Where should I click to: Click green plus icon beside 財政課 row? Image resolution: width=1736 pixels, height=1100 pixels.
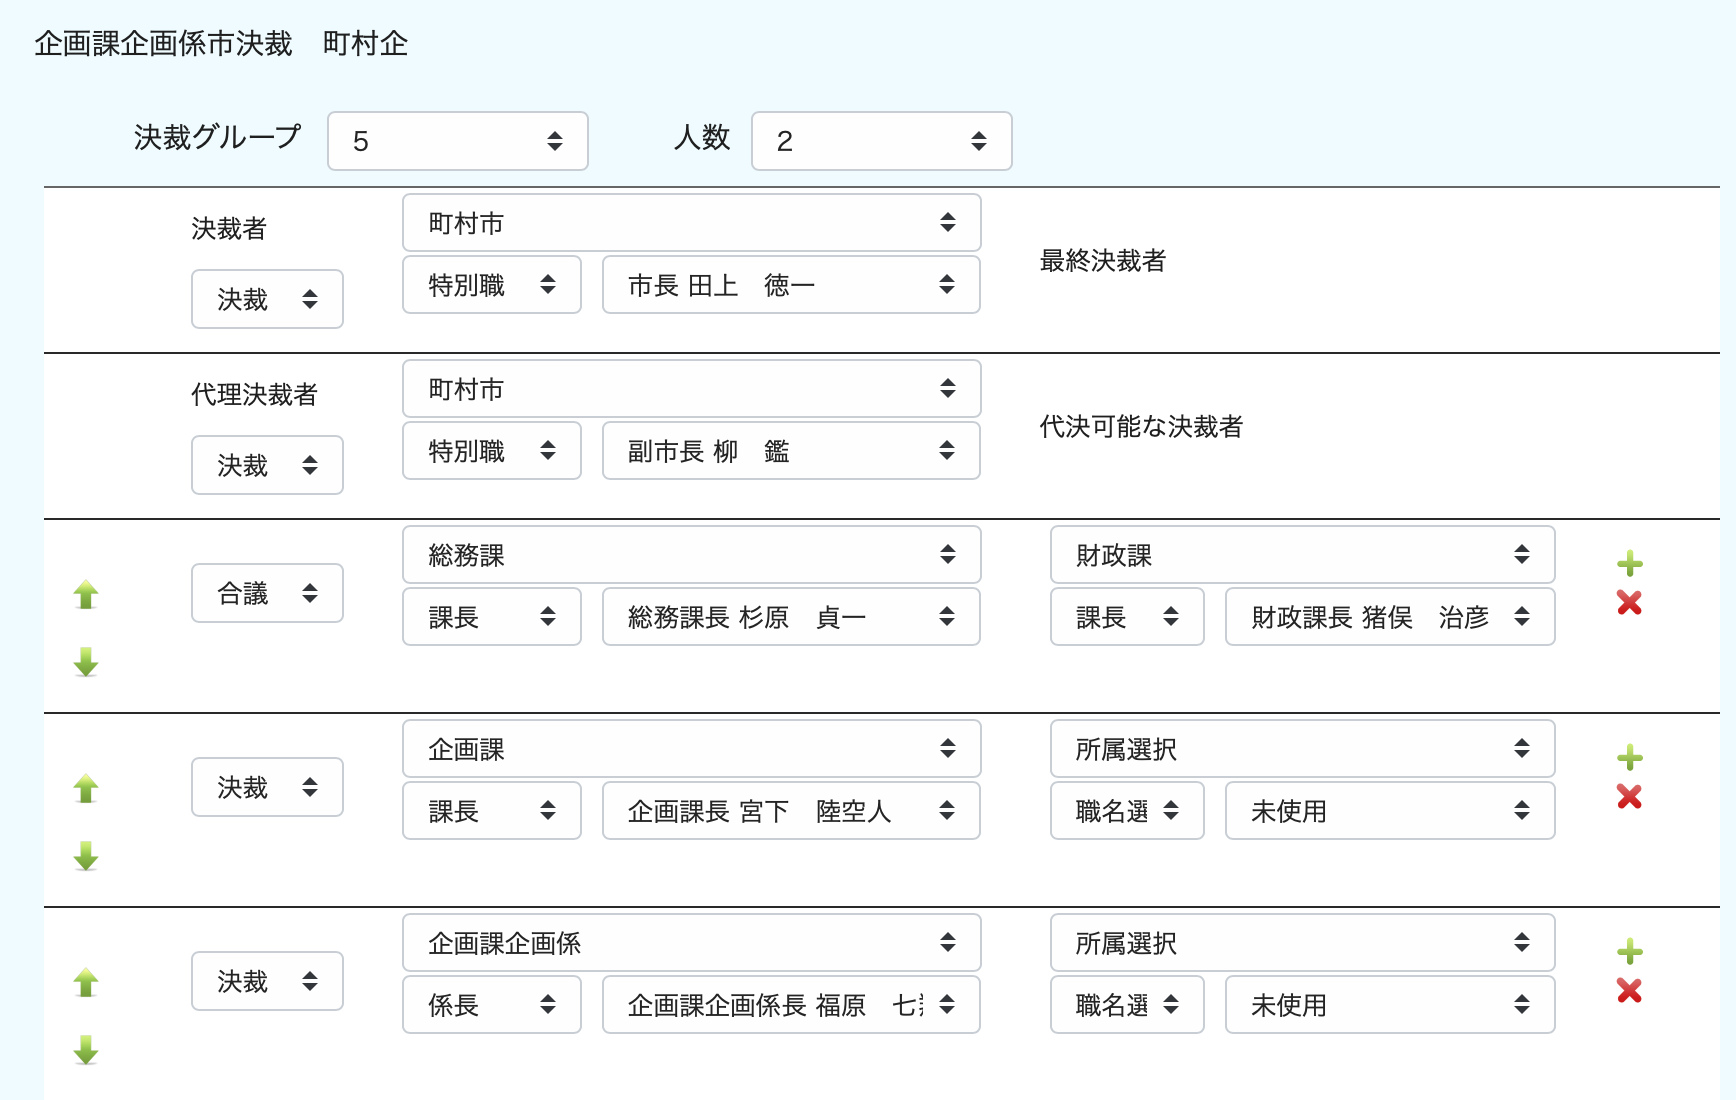1629,564
